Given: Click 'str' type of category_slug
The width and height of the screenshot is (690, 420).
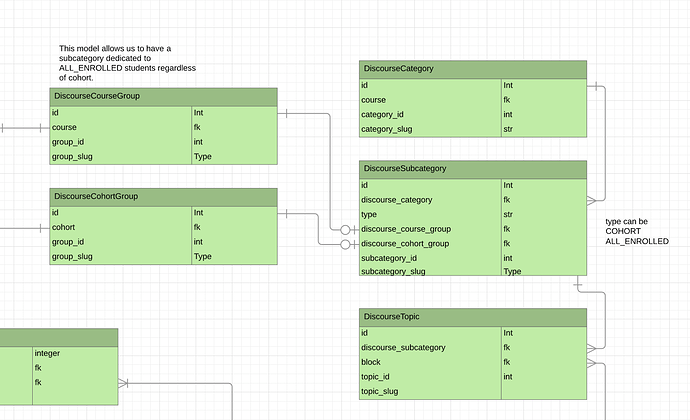Looking at the screenshot, I should coord(508,129).
